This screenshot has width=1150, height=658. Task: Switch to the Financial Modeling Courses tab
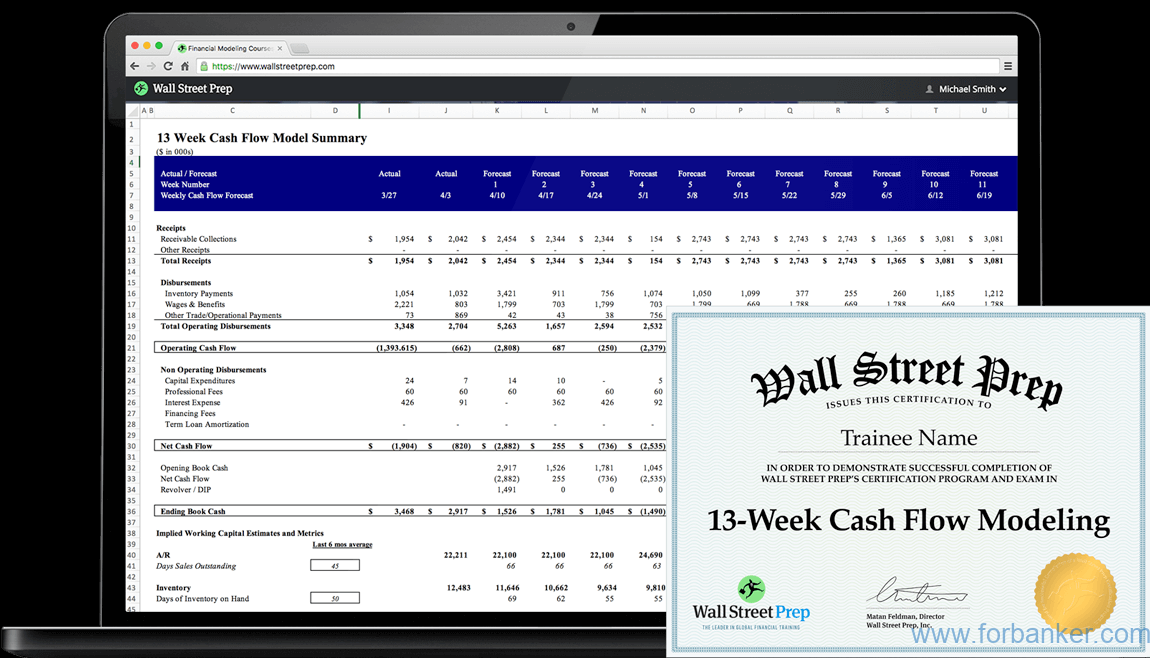[x=230, y=47]
